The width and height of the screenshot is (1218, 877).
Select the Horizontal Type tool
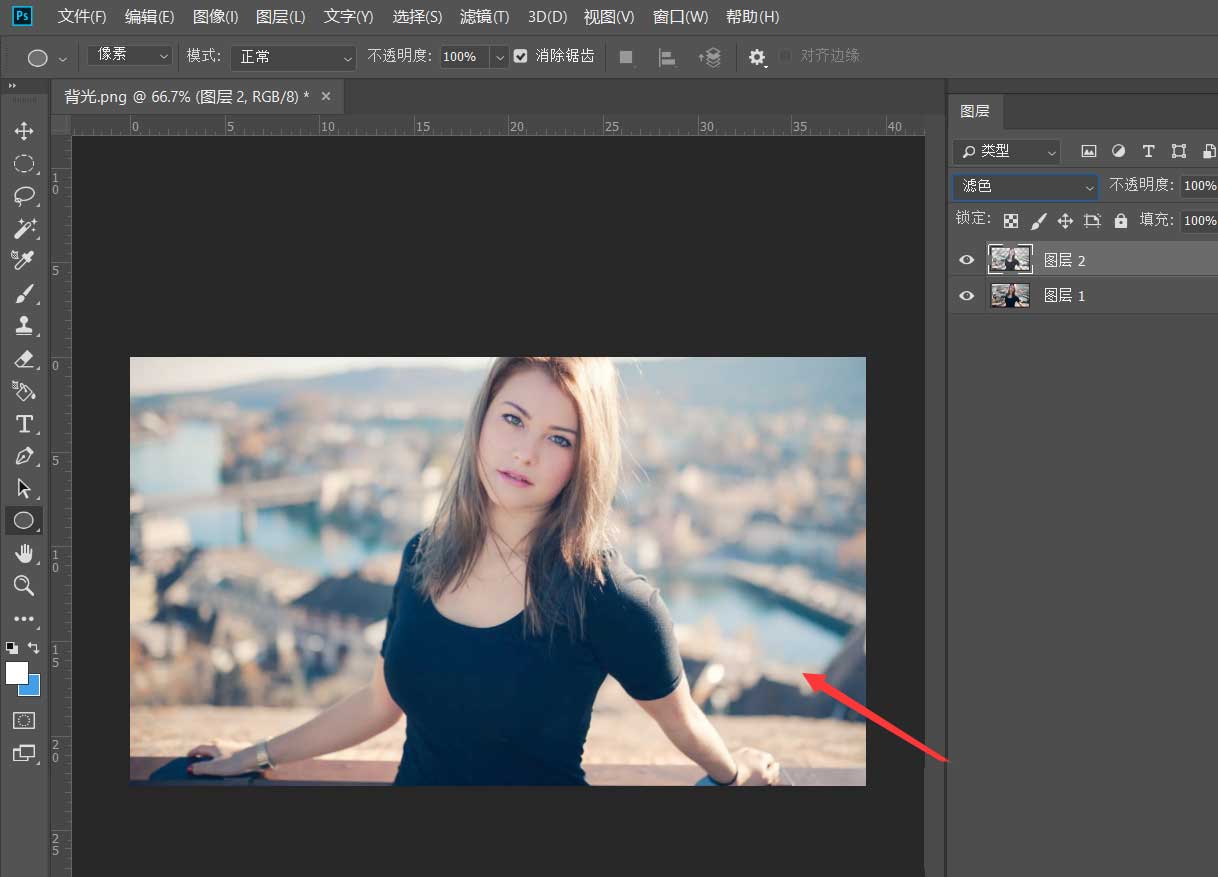click(24, 424)
